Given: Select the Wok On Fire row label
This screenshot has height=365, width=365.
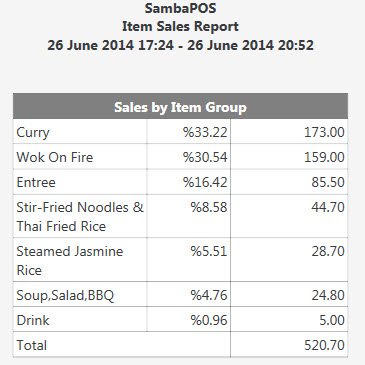Looking at the screenshot, I should 55,157.
